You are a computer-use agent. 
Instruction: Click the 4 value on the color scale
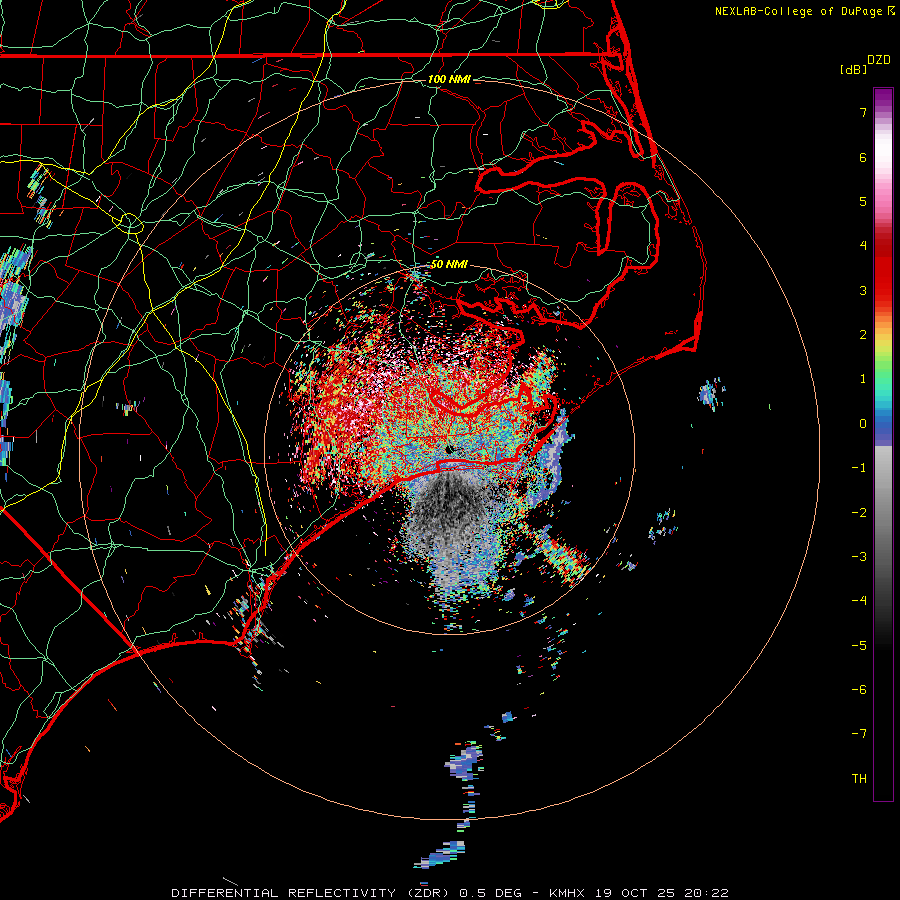[863, 246]
